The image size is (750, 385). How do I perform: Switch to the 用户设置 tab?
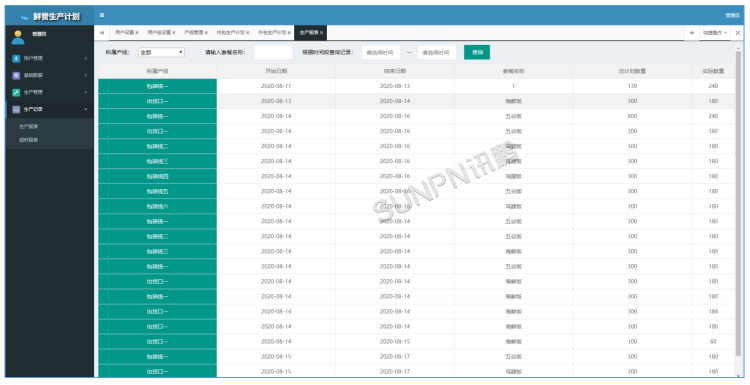[x=124, y=33]
